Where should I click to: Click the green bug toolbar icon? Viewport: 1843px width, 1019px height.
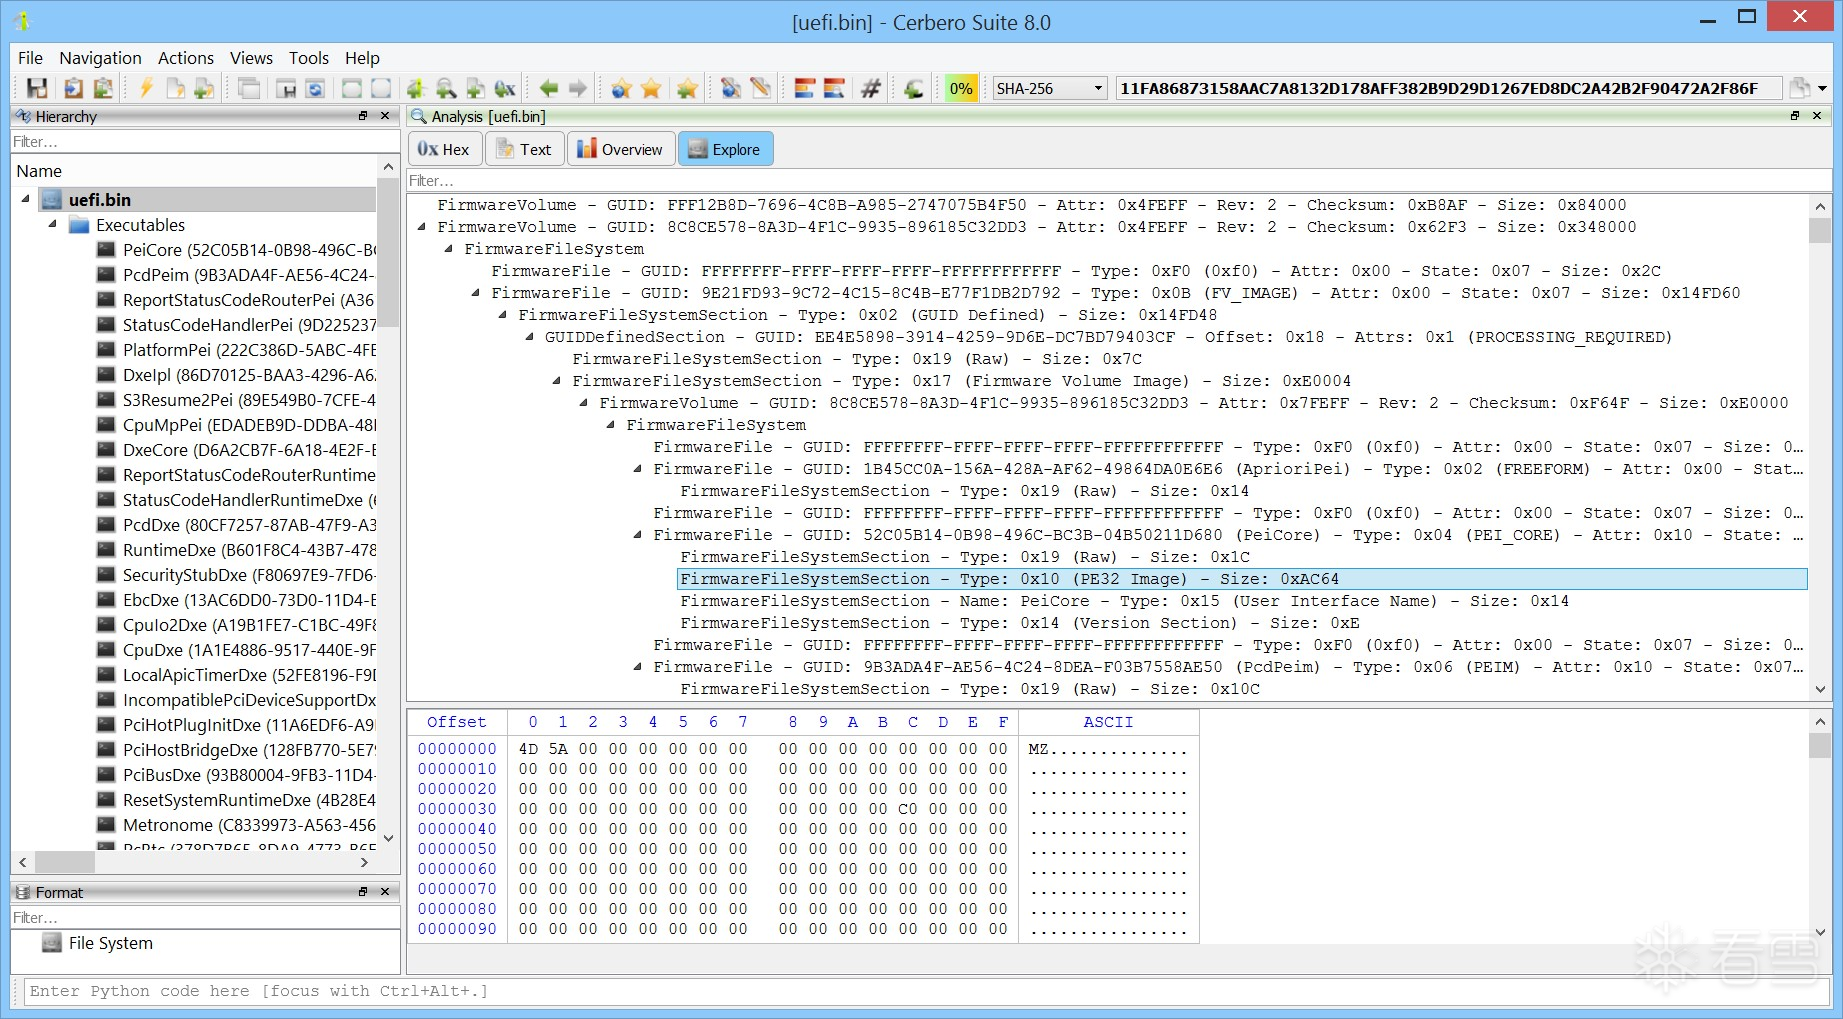tap(416, 88)
